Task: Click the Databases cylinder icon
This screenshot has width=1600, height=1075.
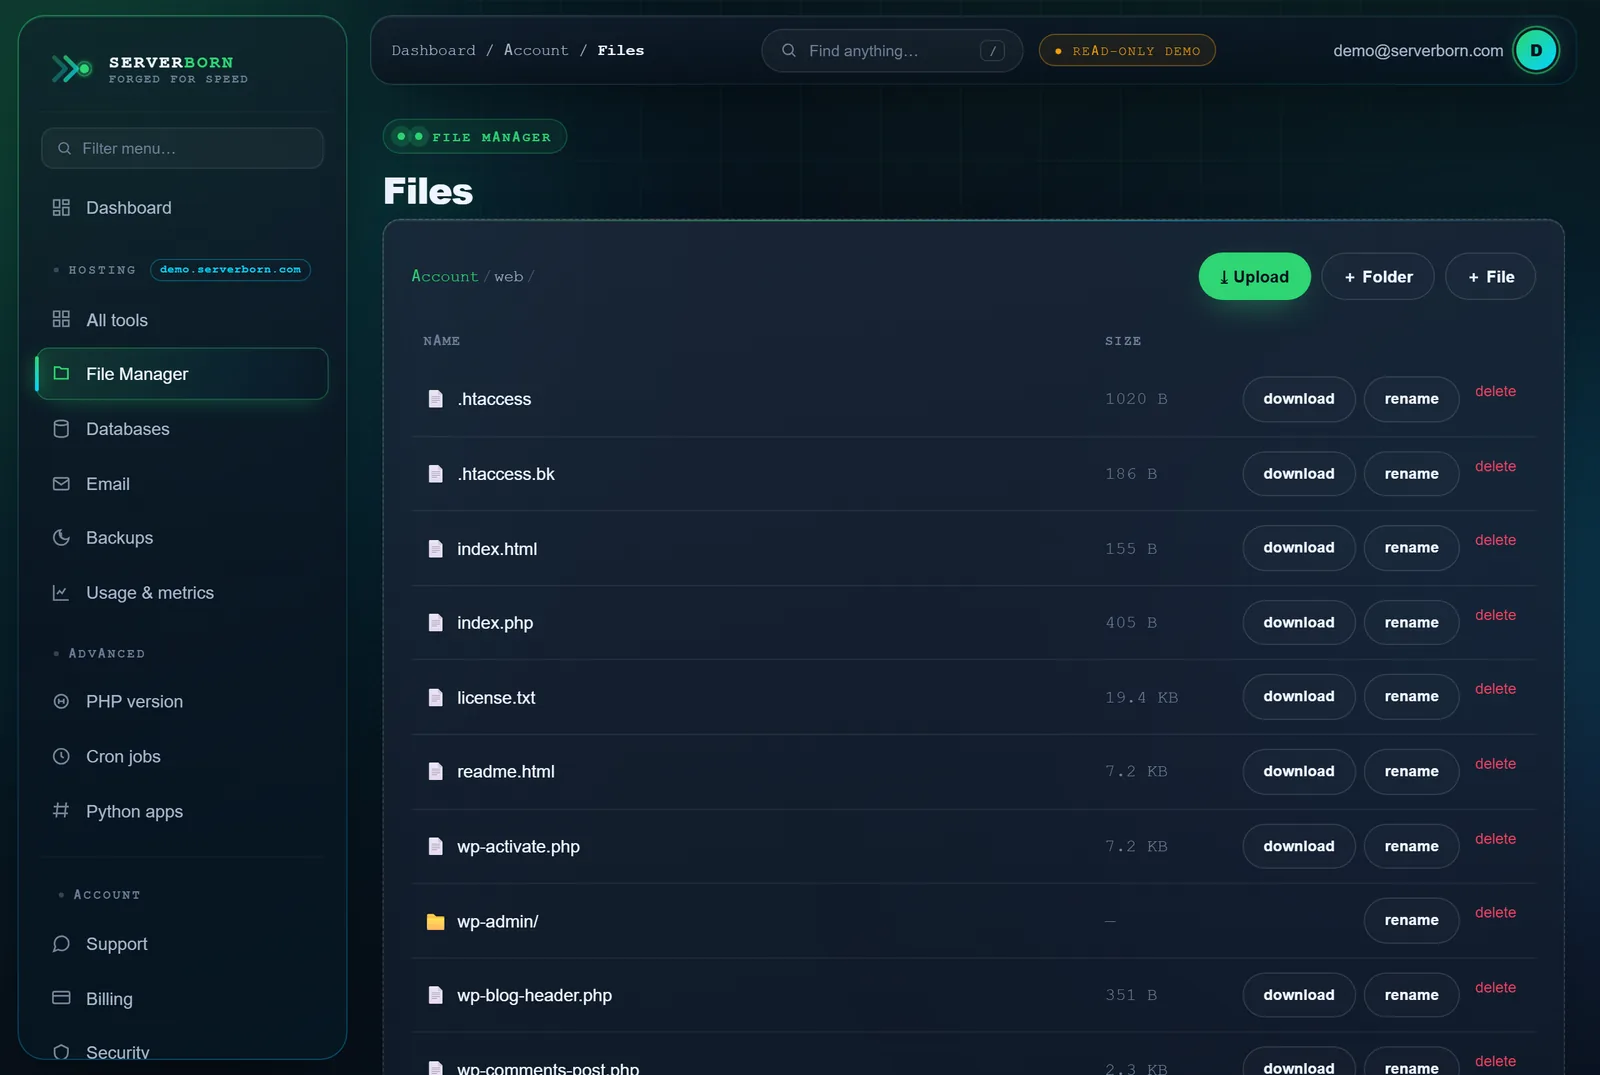Action: coord(61,428)
